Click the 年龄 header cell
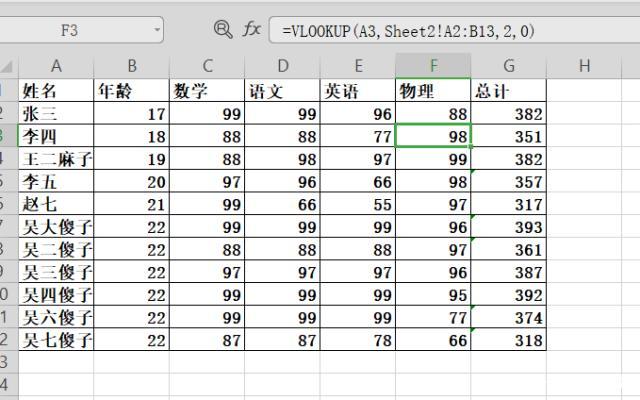Image resolution: width=640 pixels, height=400 pixels. (131, 90)
